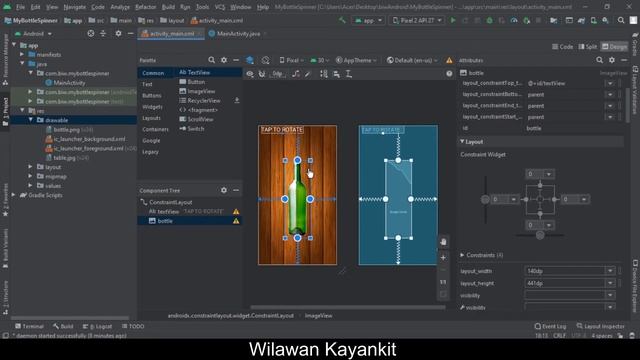Open the layout_height dropdown arrow
Image resolution: width=640 pixels, height=360 pixels.
[x=610, y=283]
